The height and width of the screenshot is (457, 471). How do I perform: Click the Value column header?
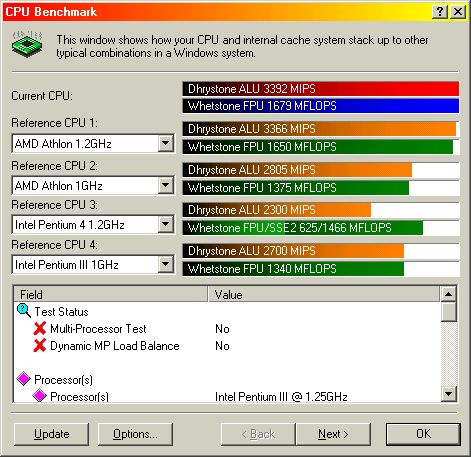coord(324,294)
